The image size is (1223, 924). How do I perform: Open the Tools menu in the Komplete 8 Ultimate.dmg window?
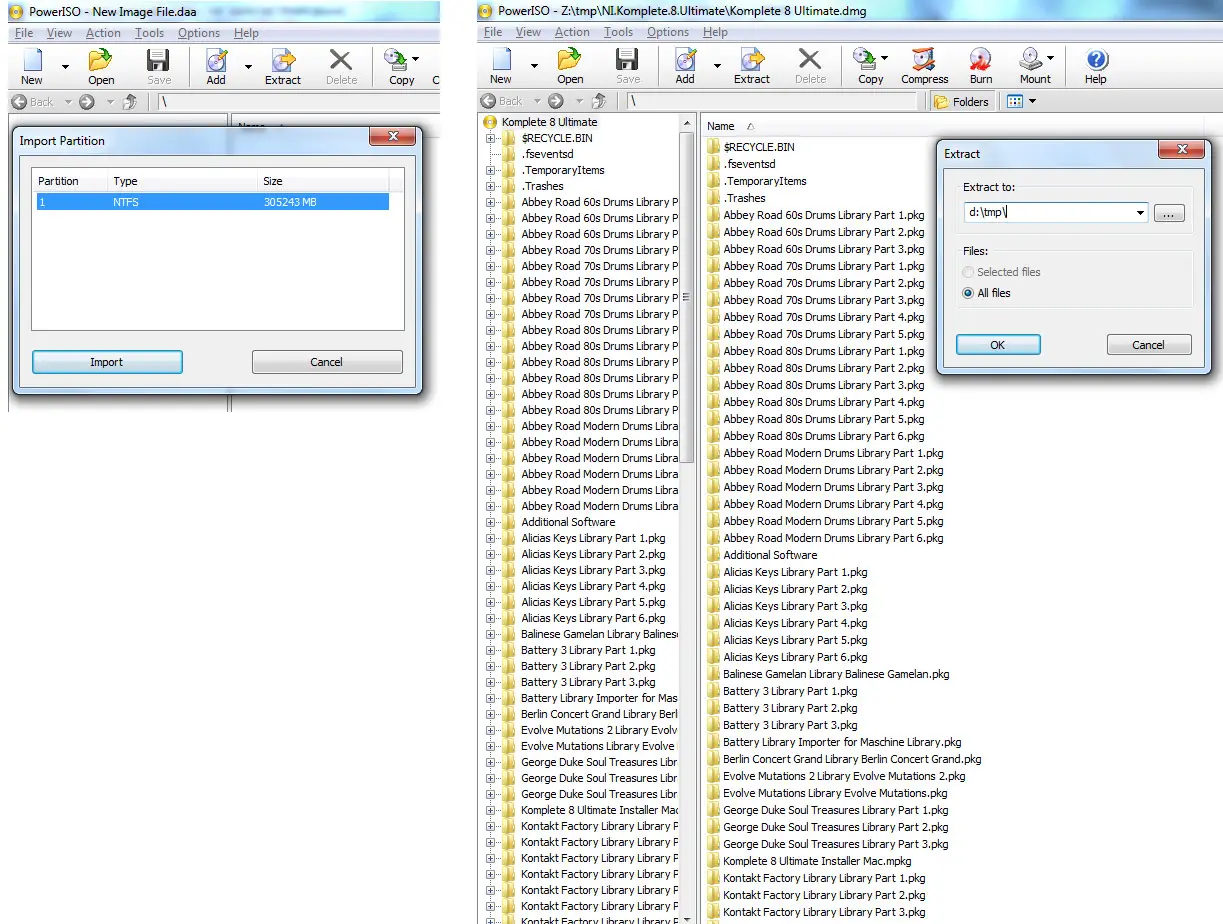tap(619, 32)
